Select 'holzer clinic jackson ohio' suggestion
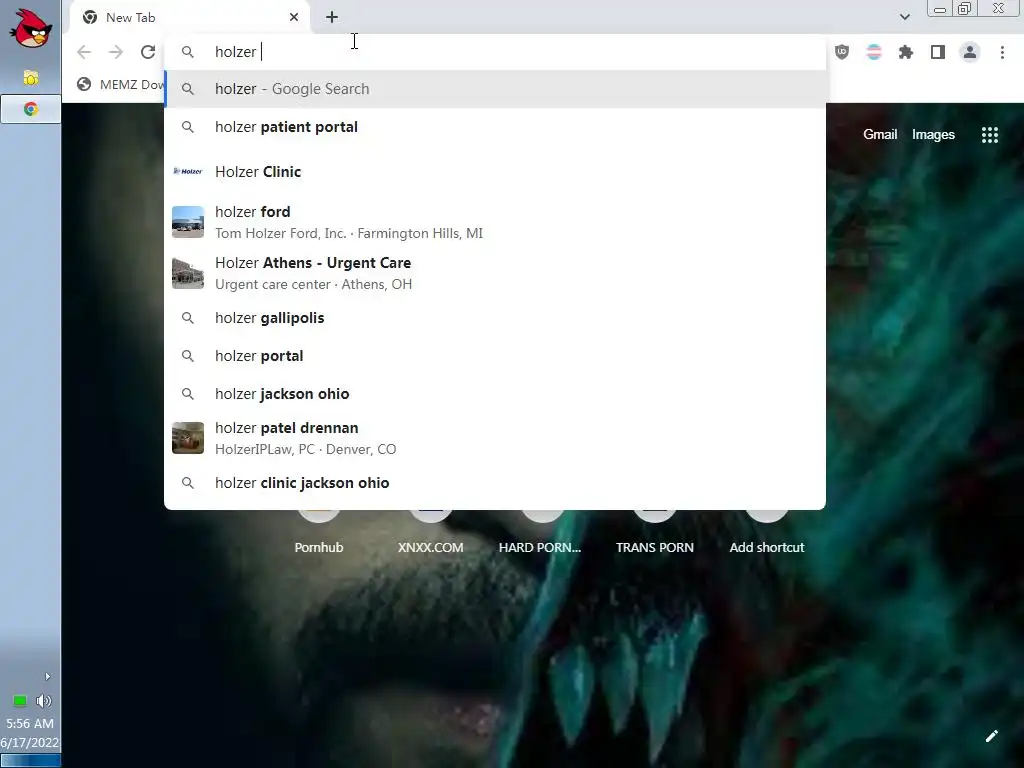Screen dimensions: 1024x768 (x=495, y=483)
